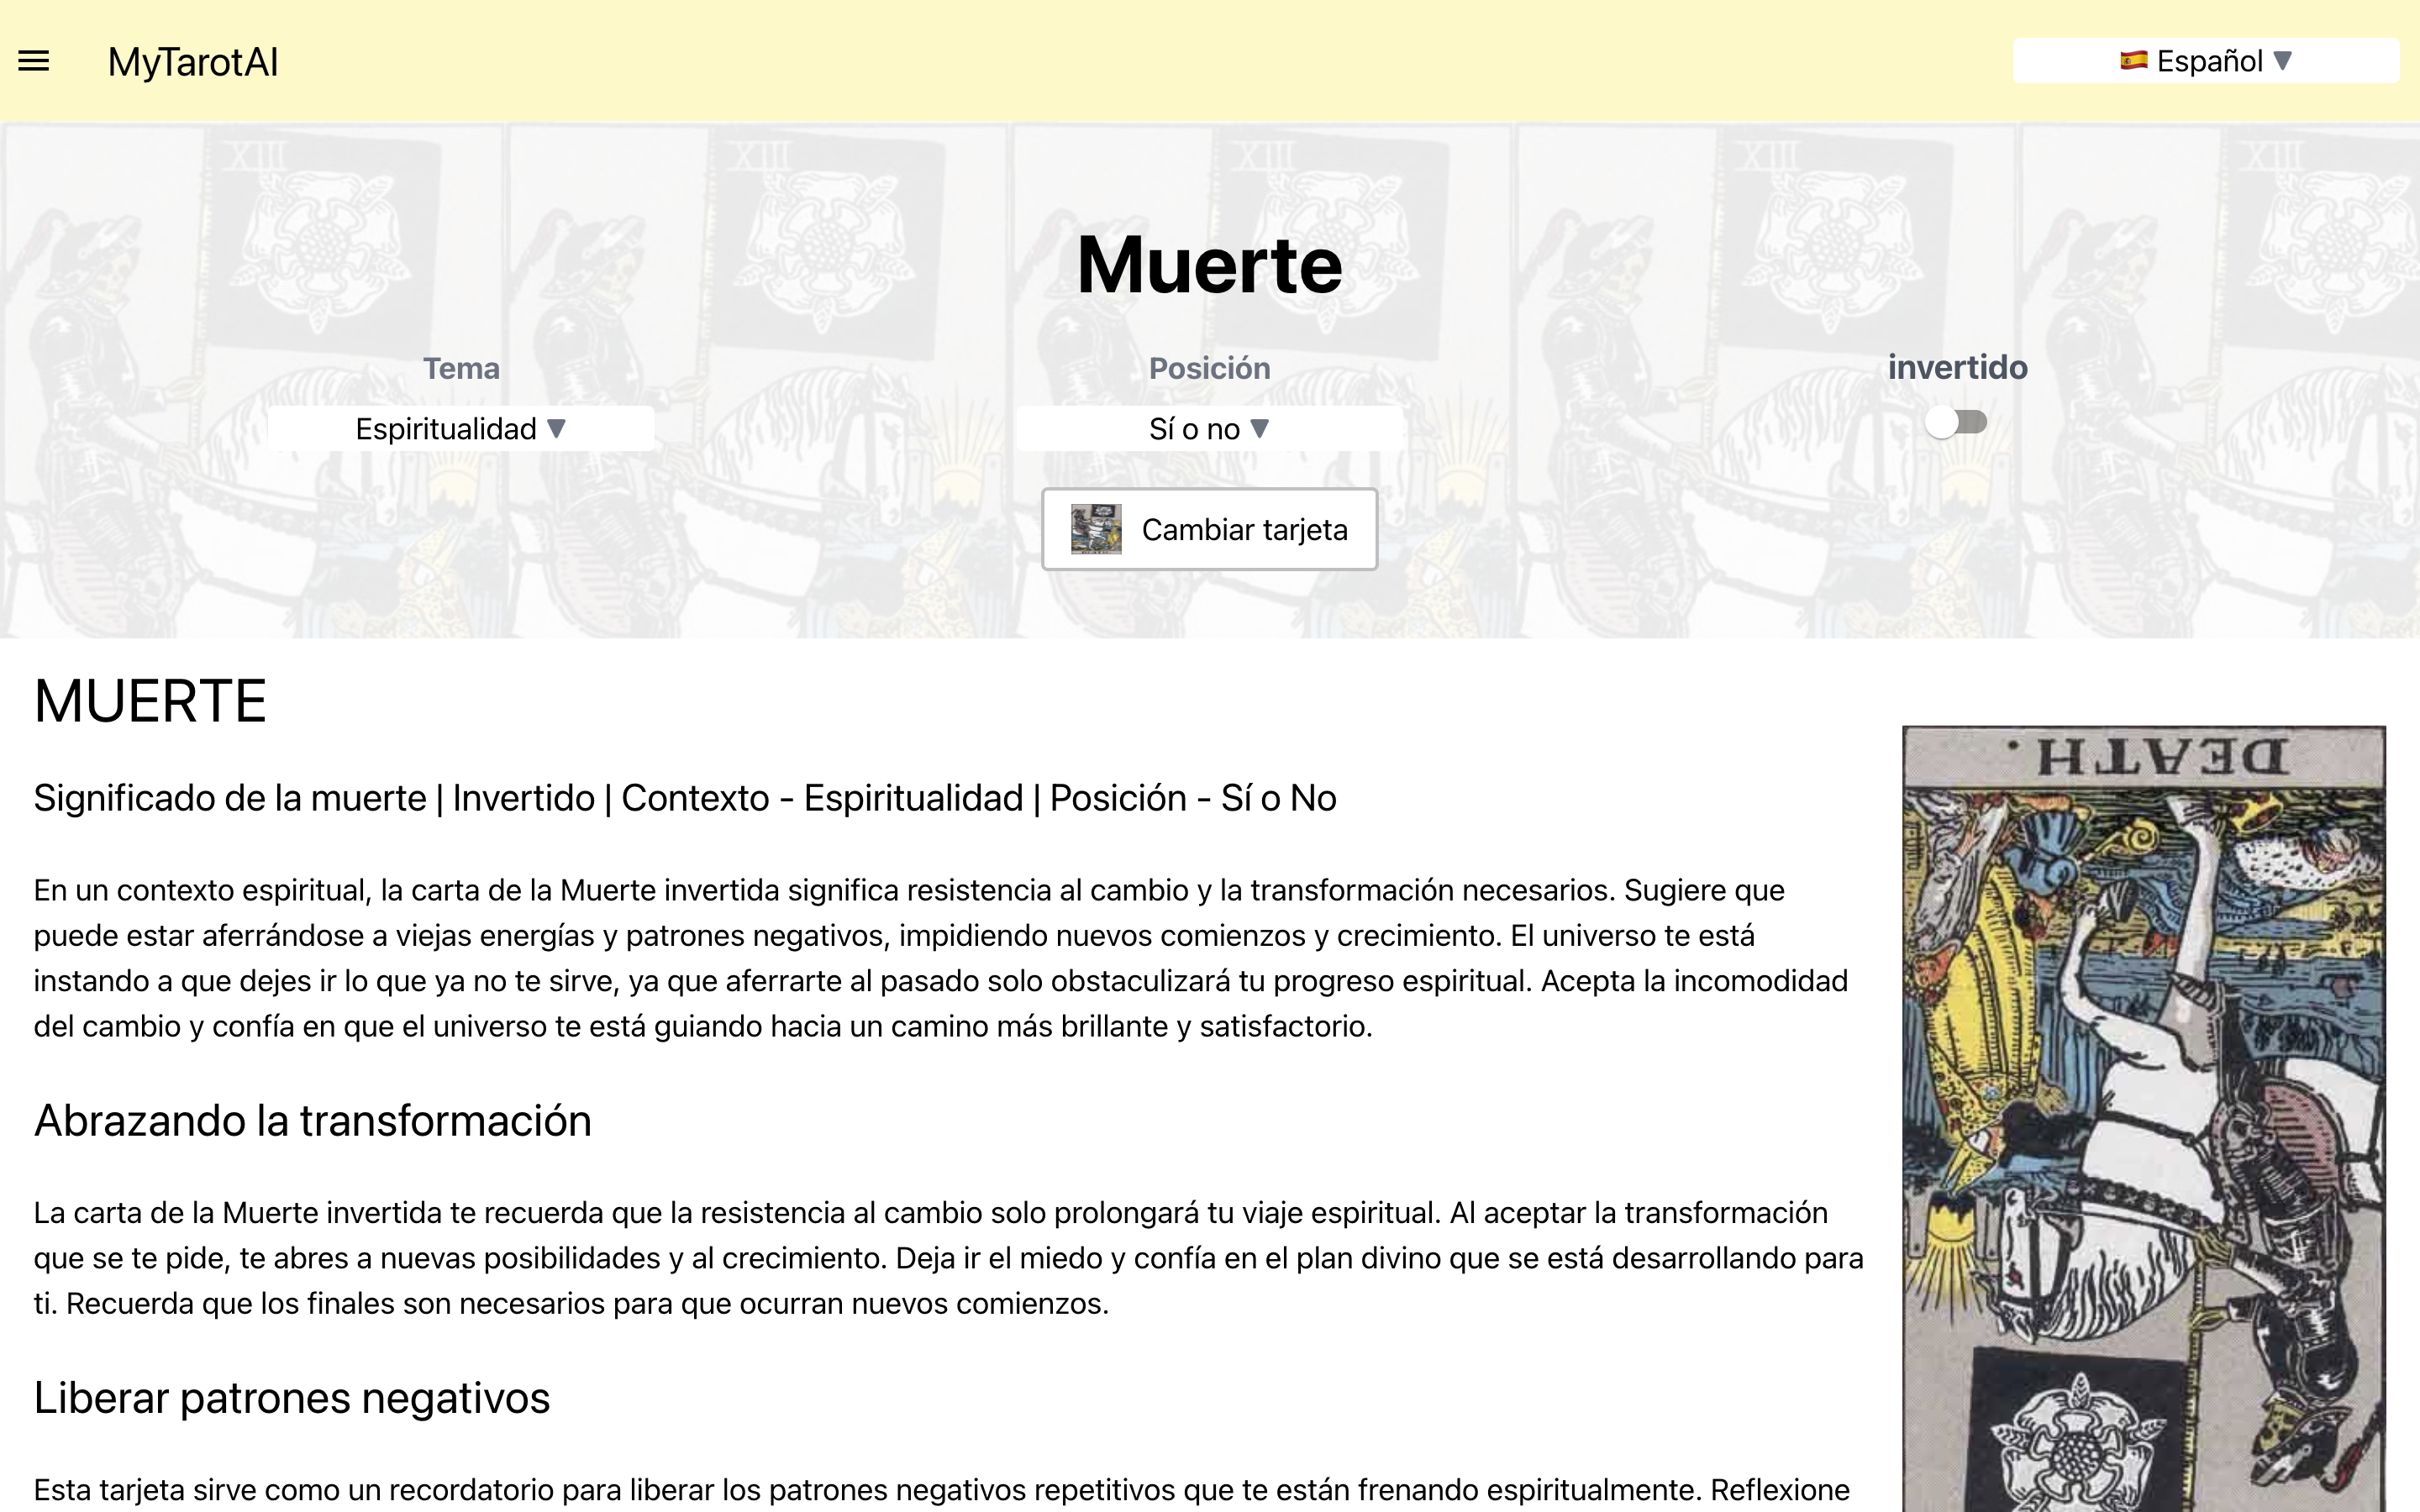Click the MUERTE article heading
2420x1512 pixels.
[x=150, y=701]
